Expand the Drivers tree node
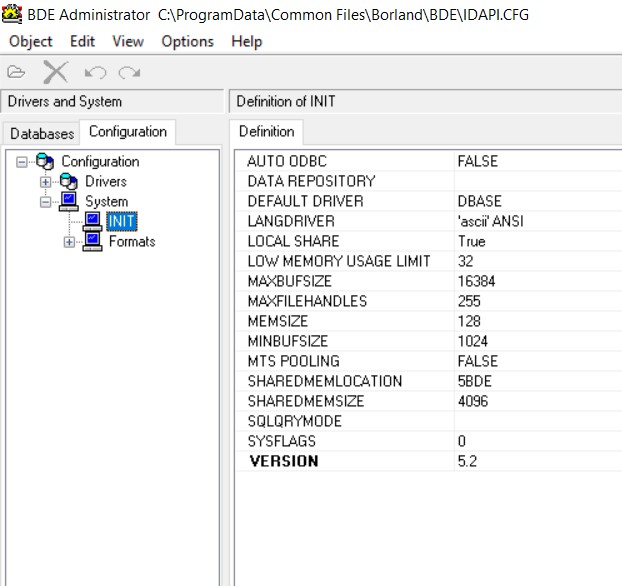 tap(45, 182)
